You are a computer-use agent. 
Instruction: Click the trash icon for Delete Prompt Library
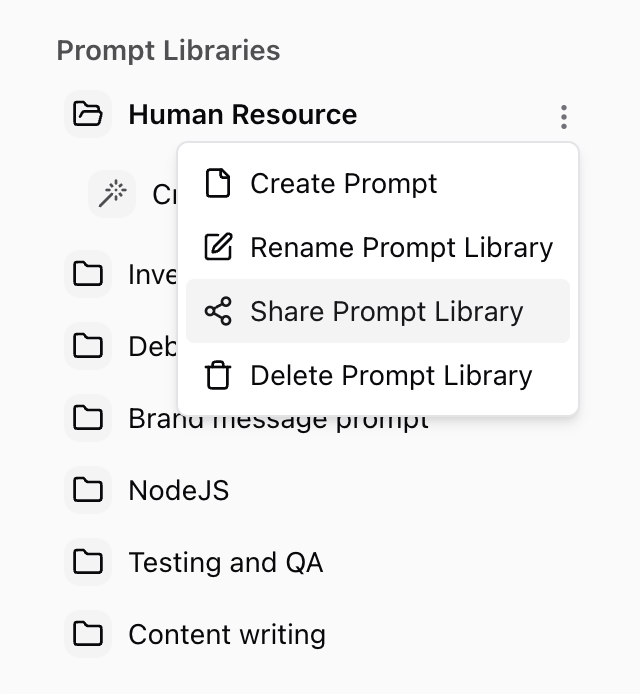tap(217, 376)
